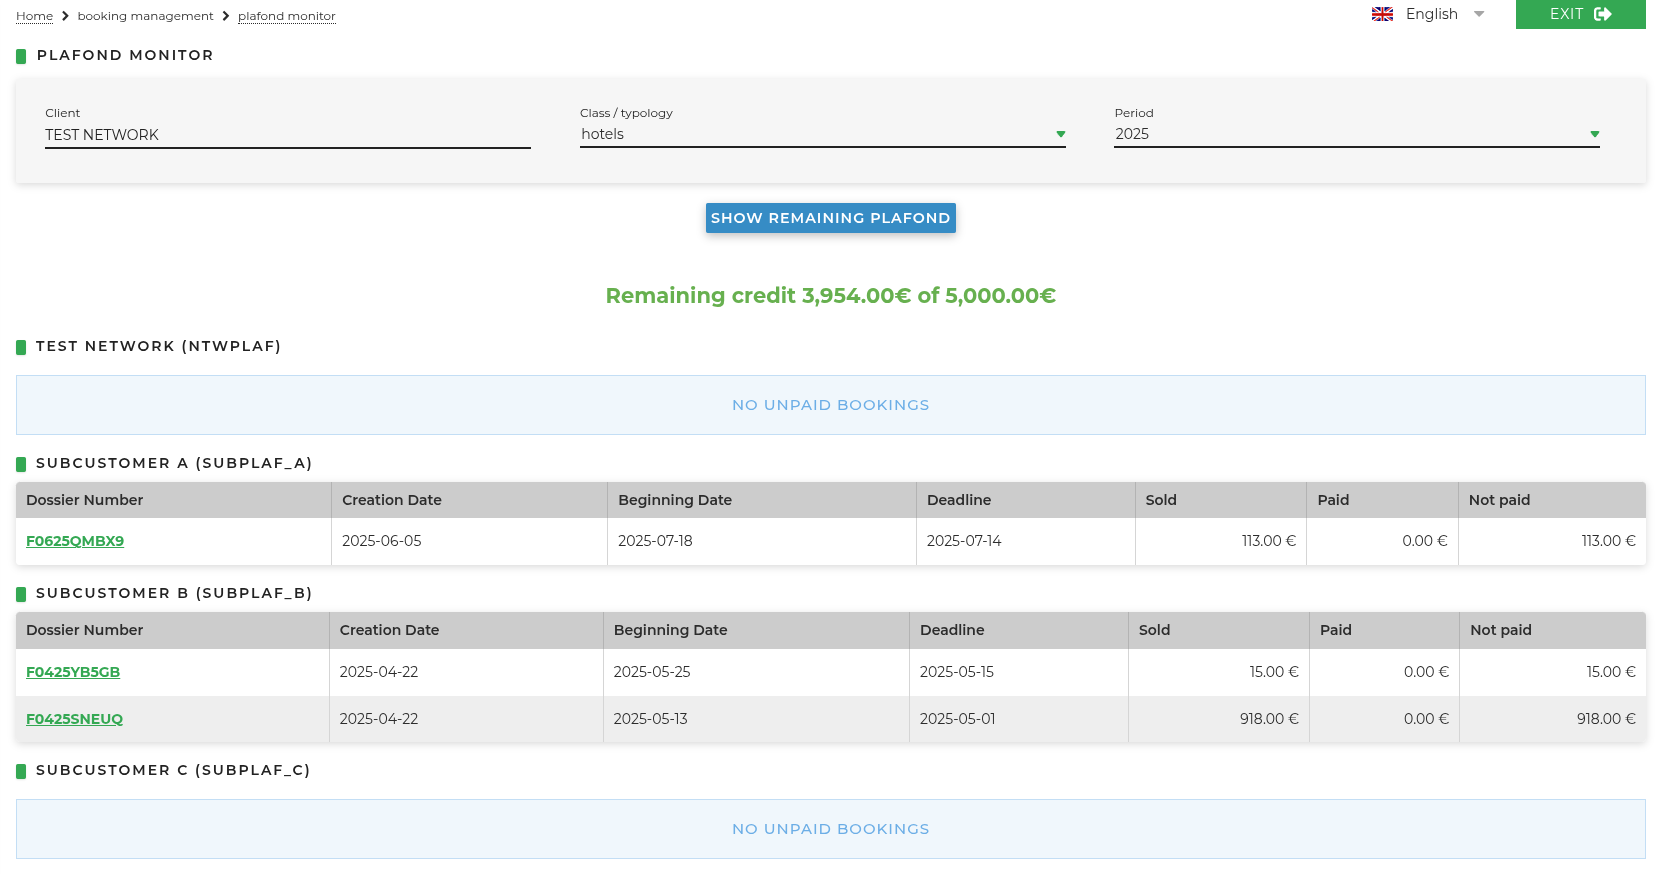This screenshot has height=874, width=1658.
Task: Click the chevron after booking management
Action: [x=226, y=16]
